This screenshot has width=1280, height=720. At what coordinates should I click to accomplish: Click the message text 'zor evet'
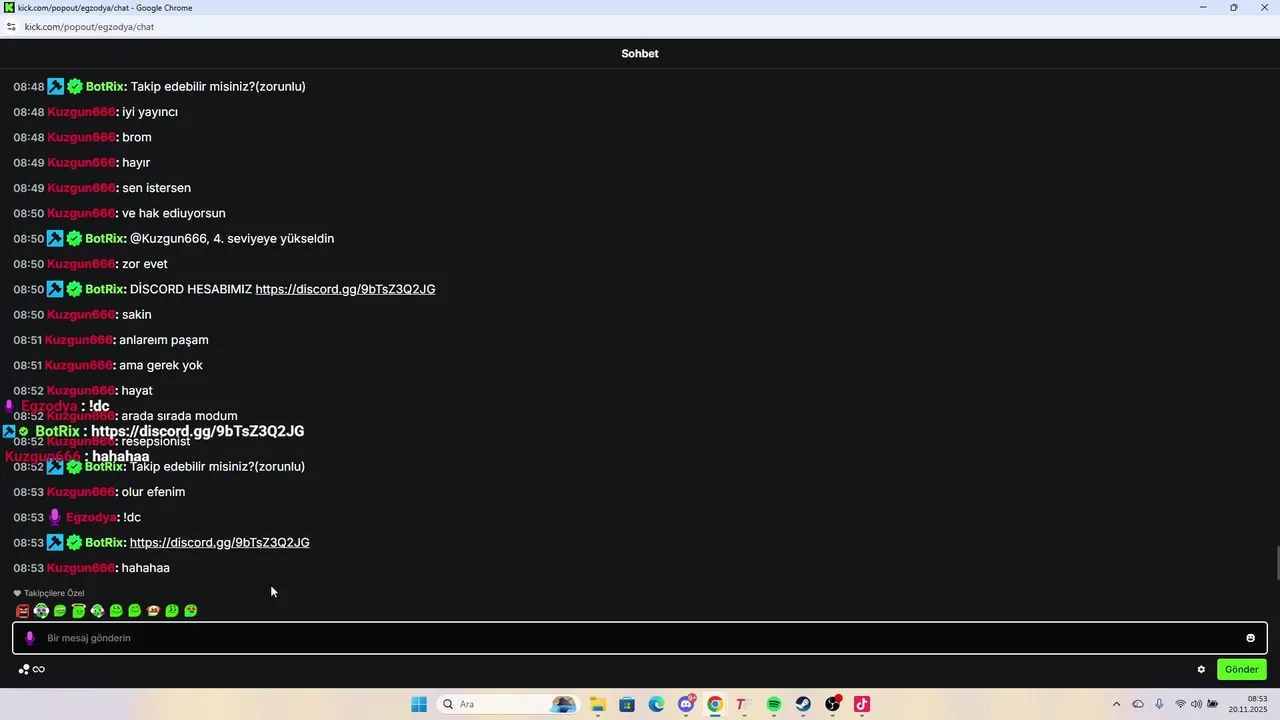tap(145, 264)
